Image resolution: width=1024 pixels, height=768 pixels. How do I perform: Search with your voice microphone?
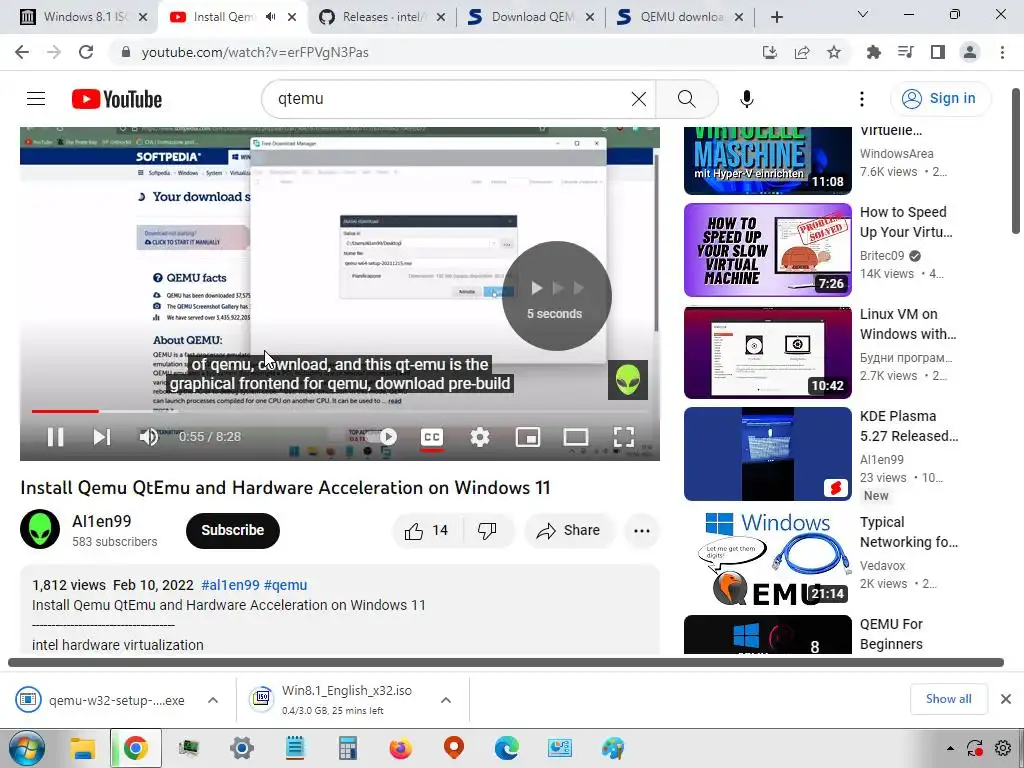point(747,99)
